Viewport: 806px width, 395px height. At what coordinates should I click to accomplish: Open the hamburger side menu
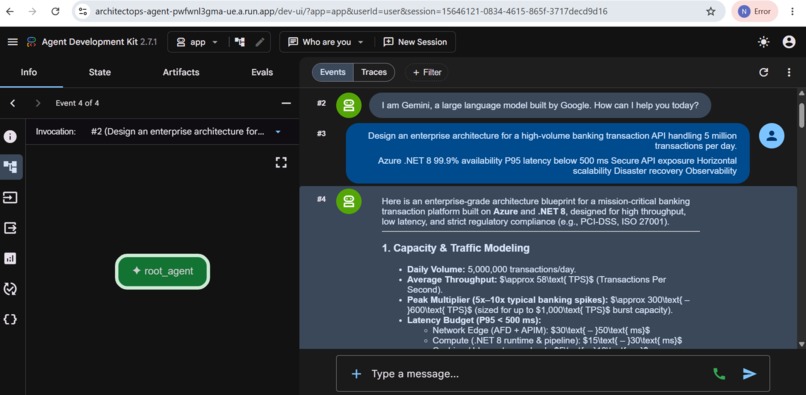pyautogui.click(x=13, y=42)
